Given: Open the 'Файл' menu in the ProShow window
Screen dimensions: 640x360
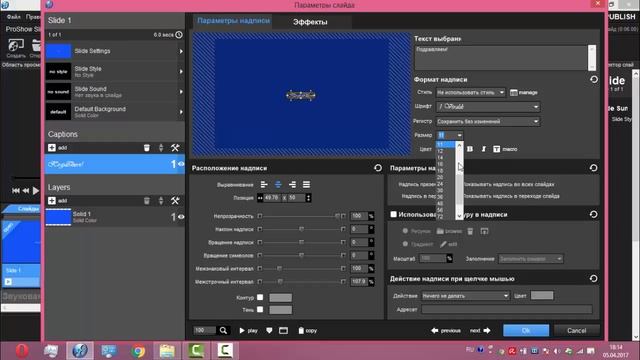Looking at the screenshot, I should point(13,17).
